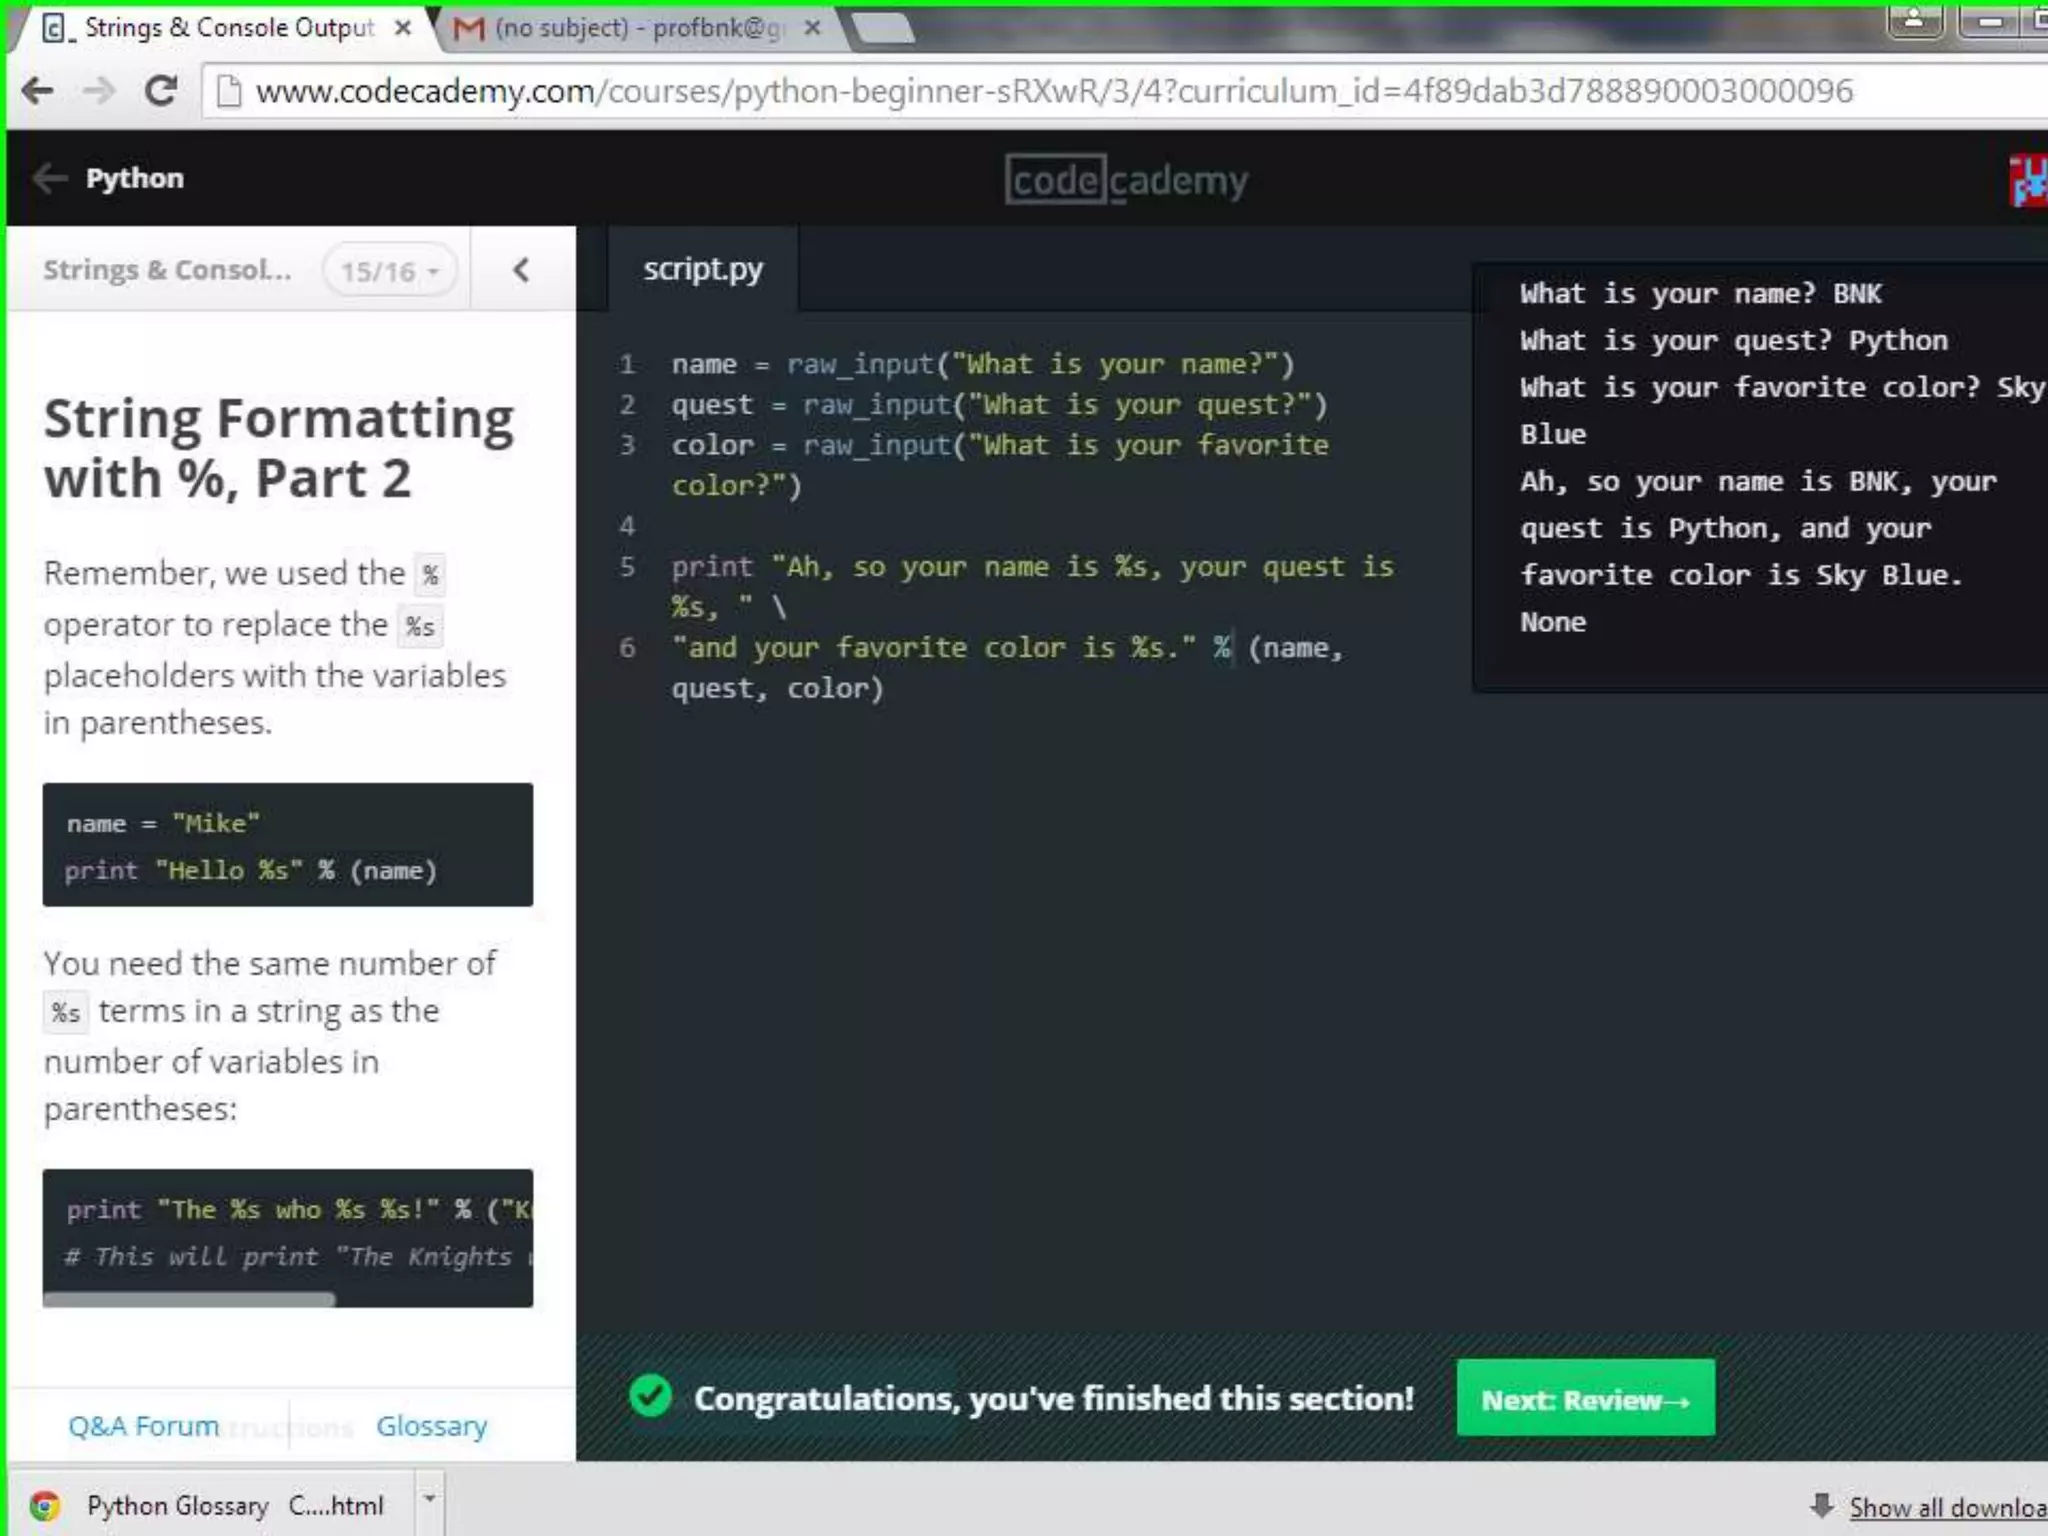The height and width of the screenshot is (1536, 2048).
Task: Click the Next: Review button
Action: pos(1585,1399)
